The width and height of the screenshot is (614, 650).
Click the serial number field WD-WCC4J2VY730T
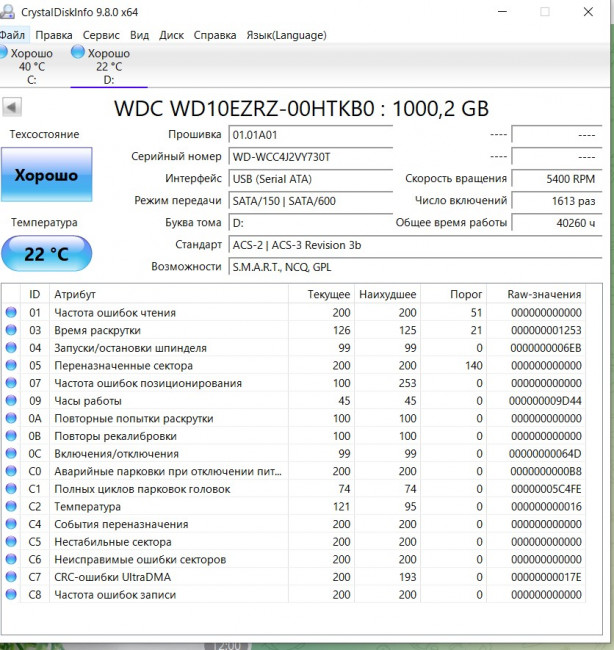(x=311, y=157)
